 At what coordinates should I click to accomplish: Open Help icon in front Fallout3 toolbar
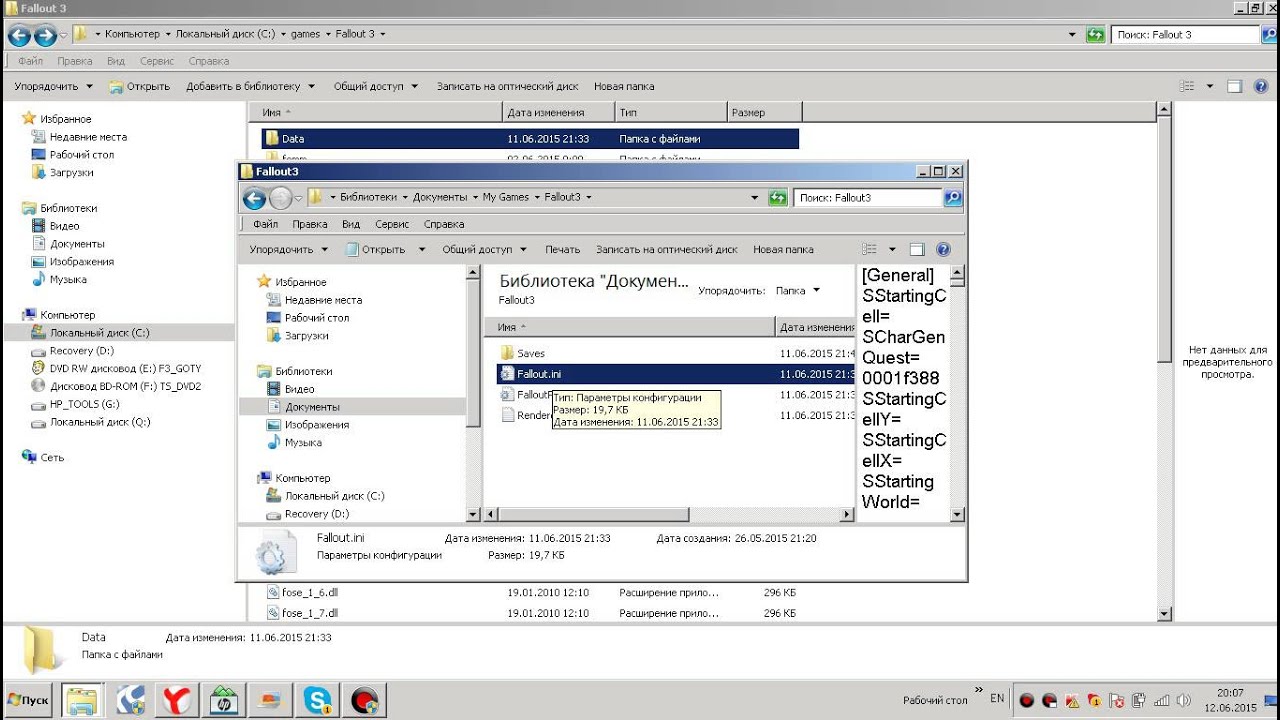coord(942,249)
